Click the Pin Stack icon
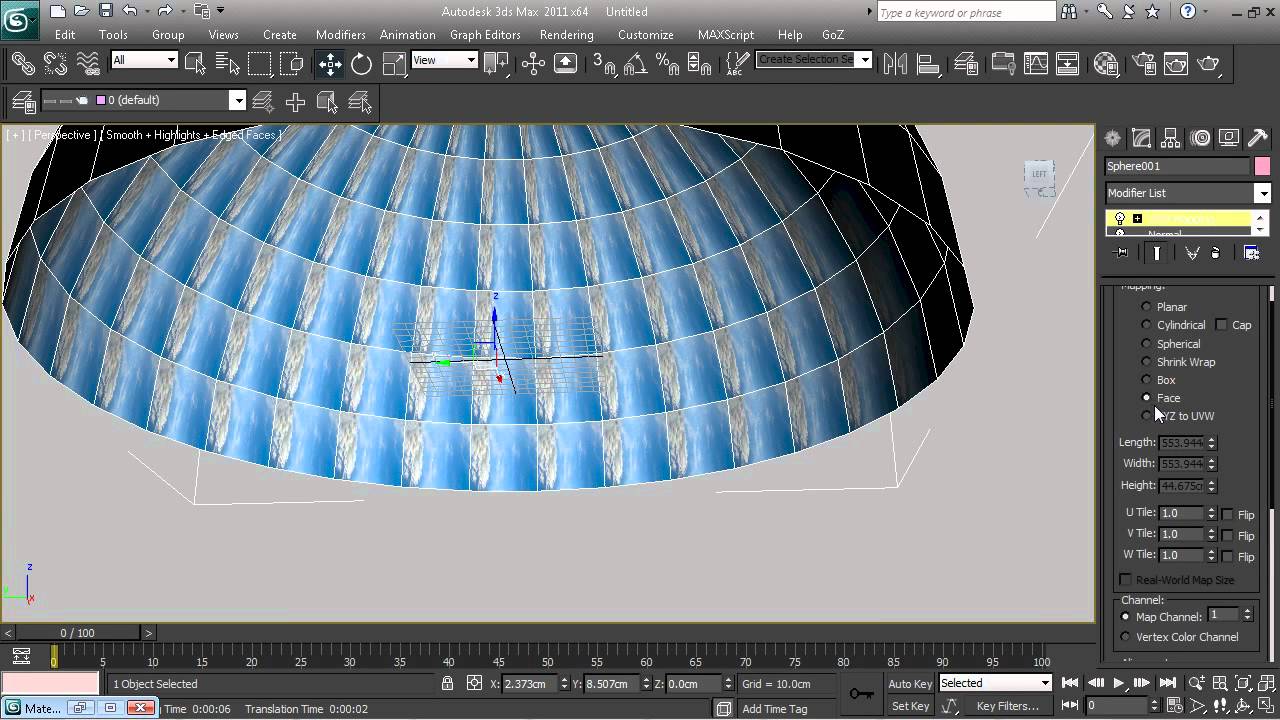The width and height of the screenshot is (1280, 720). click(1121, 253)
